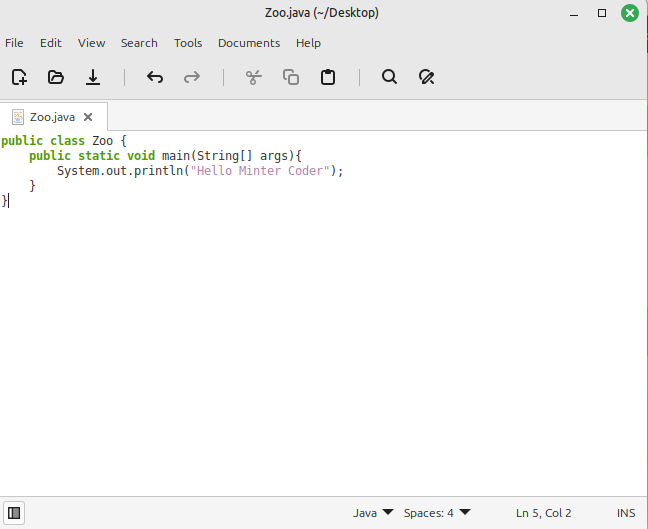This screenshot has height=529, width=648.
Task: Open the Documents menu
Action: 249,43
